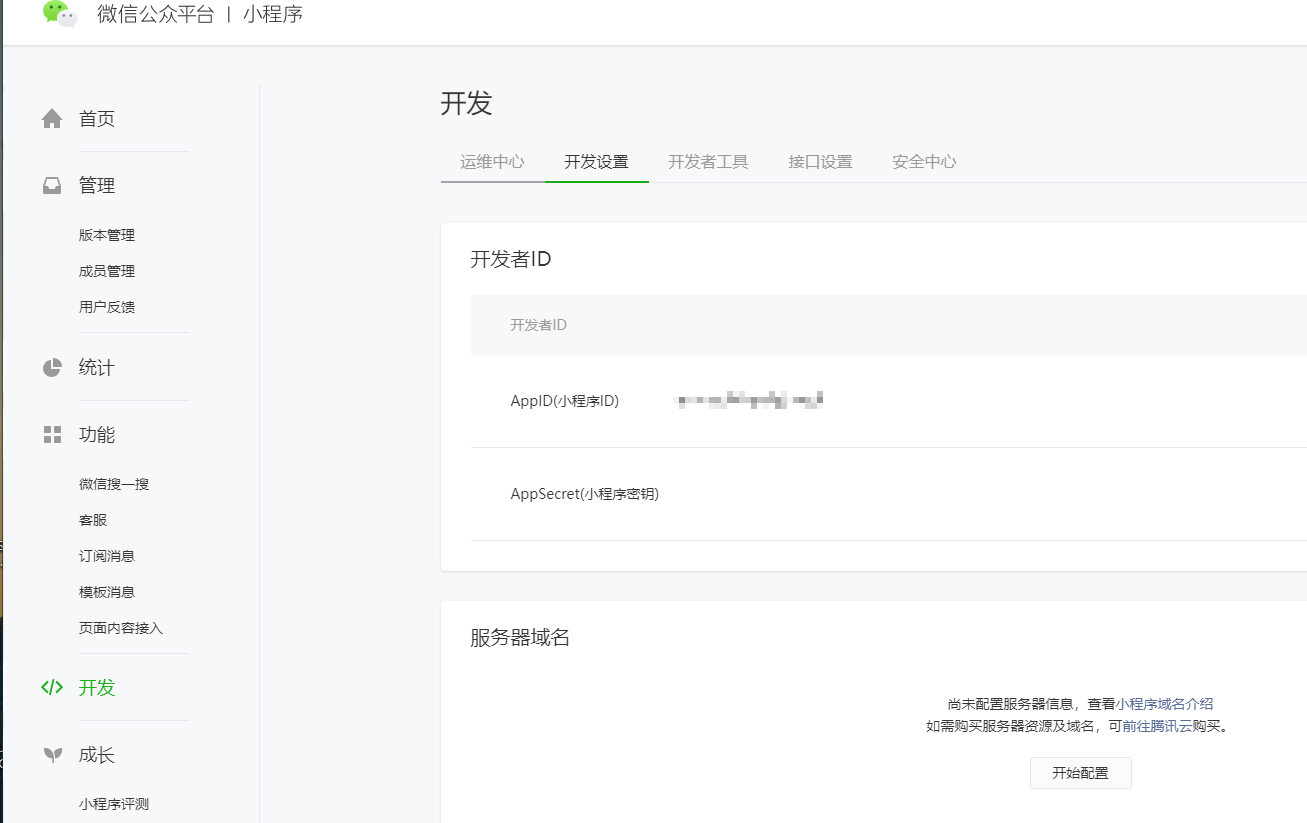Viewport: 1307px width, 823px height.
Task: Open 客服 in the sidebar
Action: tap(93, 520)
